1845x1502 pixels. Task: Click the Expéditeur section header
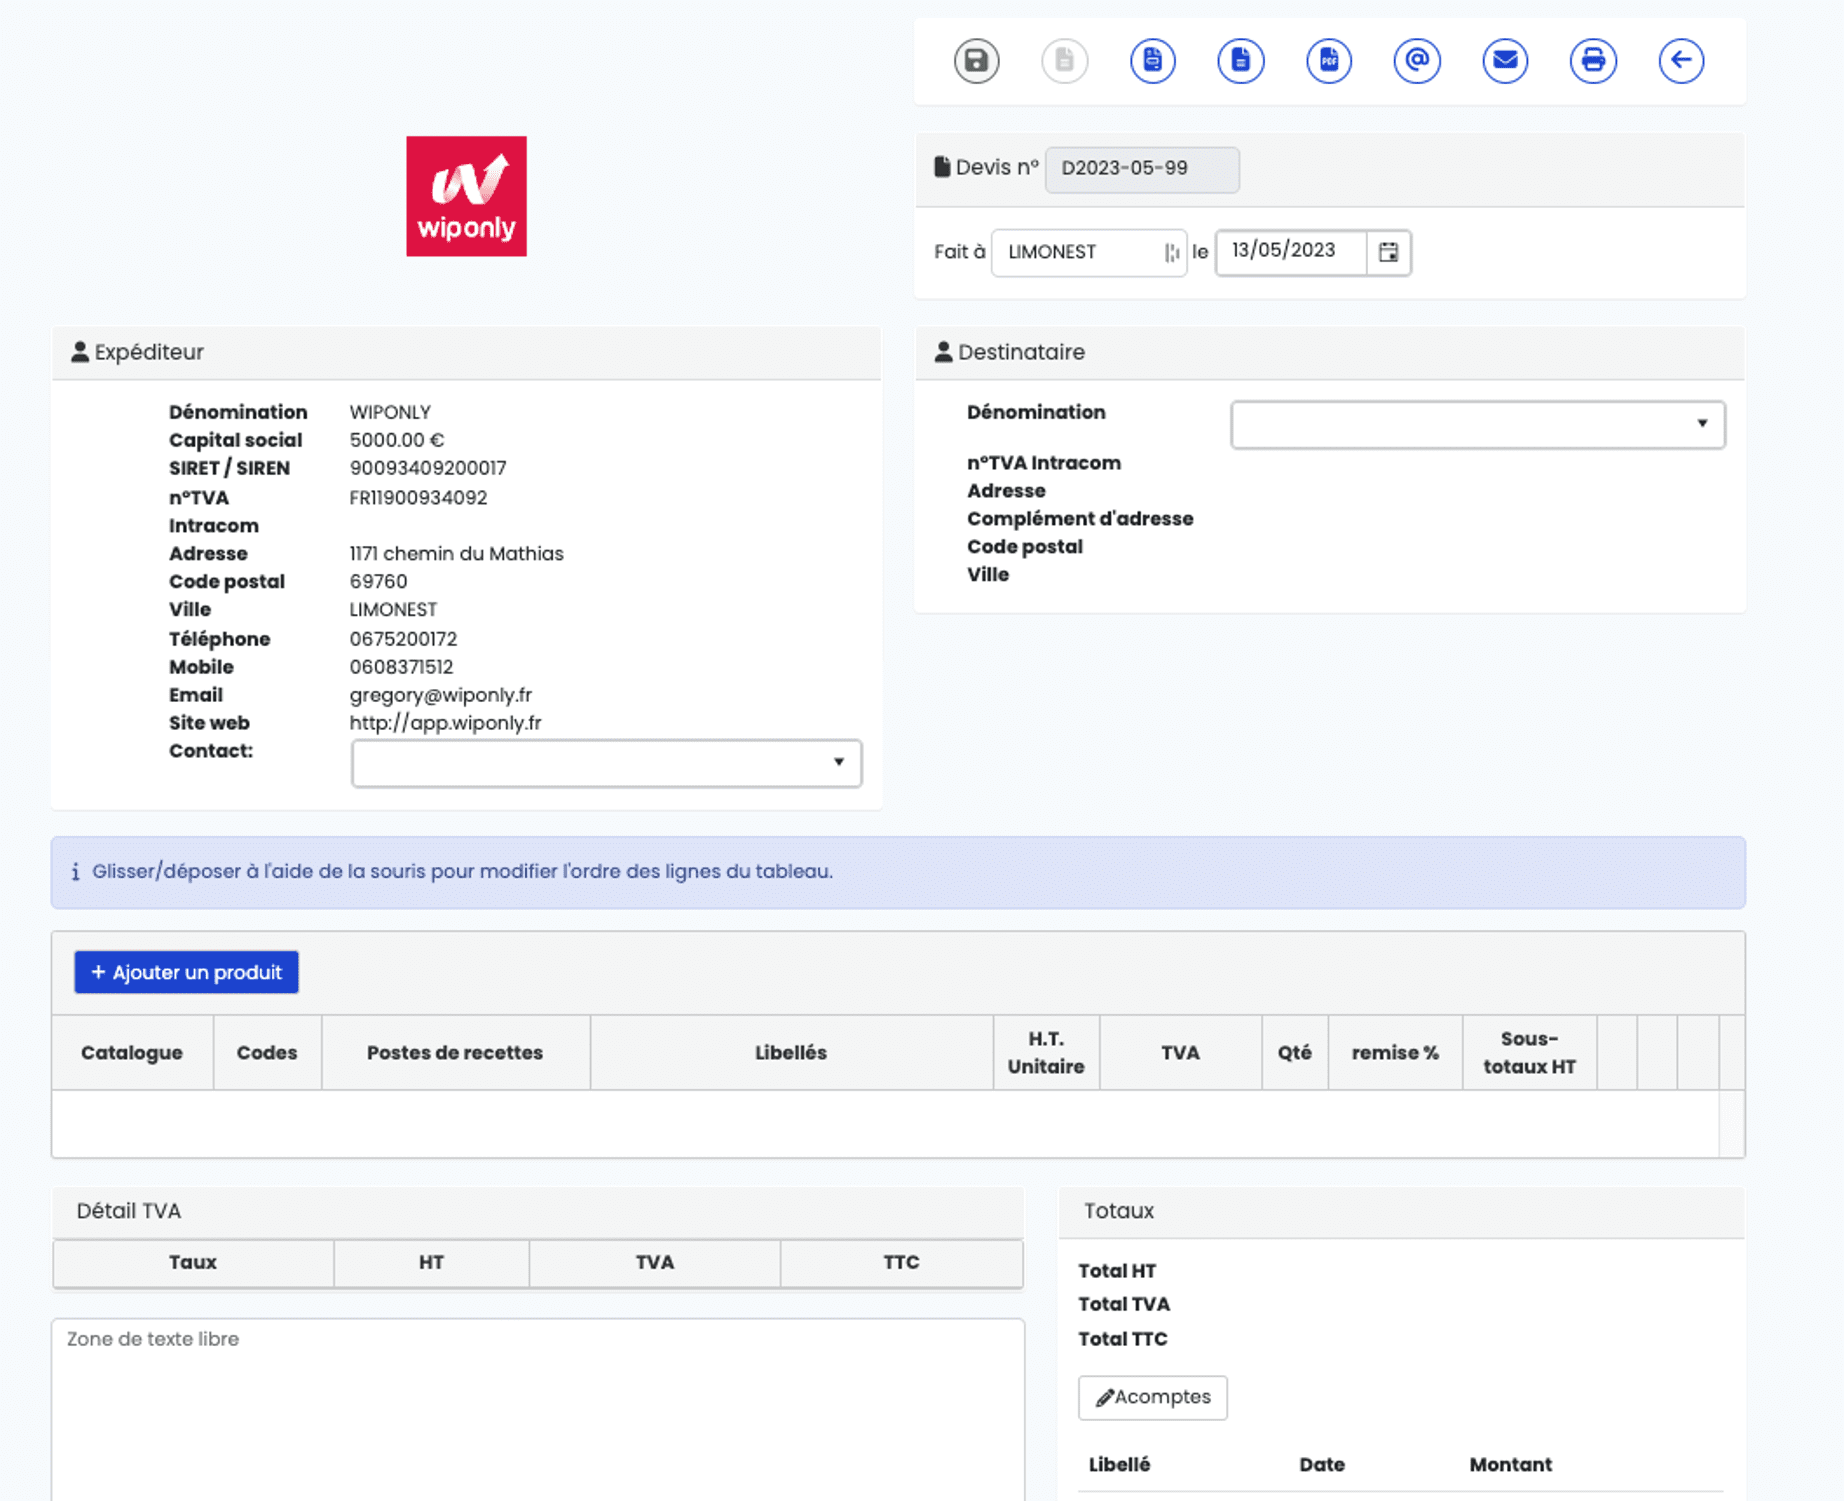pos(466,352)
